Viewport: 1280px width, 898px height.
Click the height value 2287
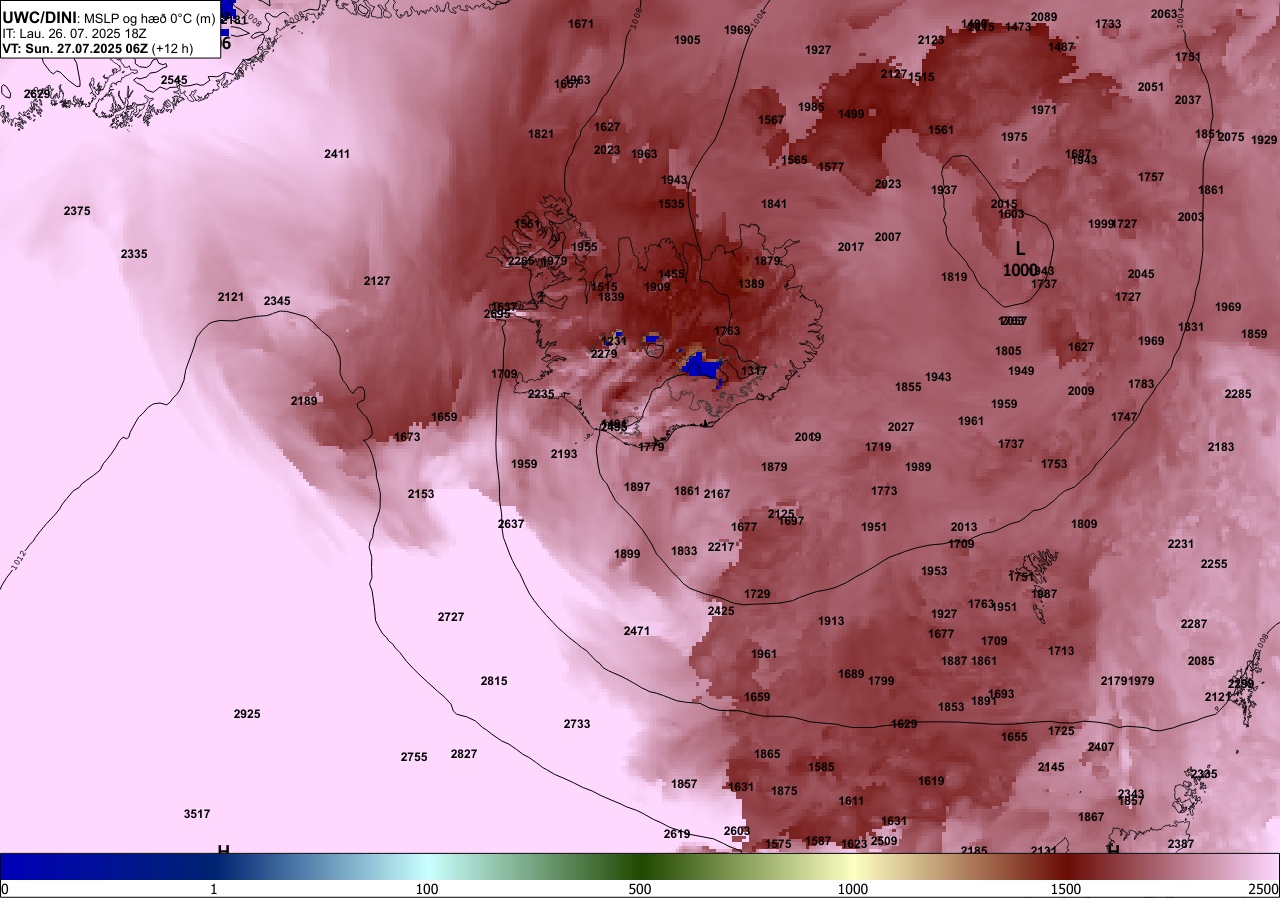[1194, 624]
